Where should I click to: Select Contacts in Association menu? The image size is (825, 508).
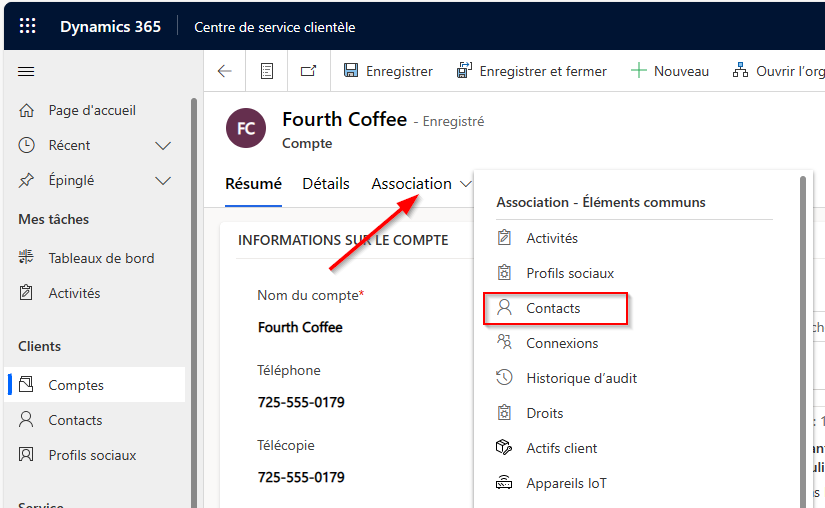click(556, 308)
